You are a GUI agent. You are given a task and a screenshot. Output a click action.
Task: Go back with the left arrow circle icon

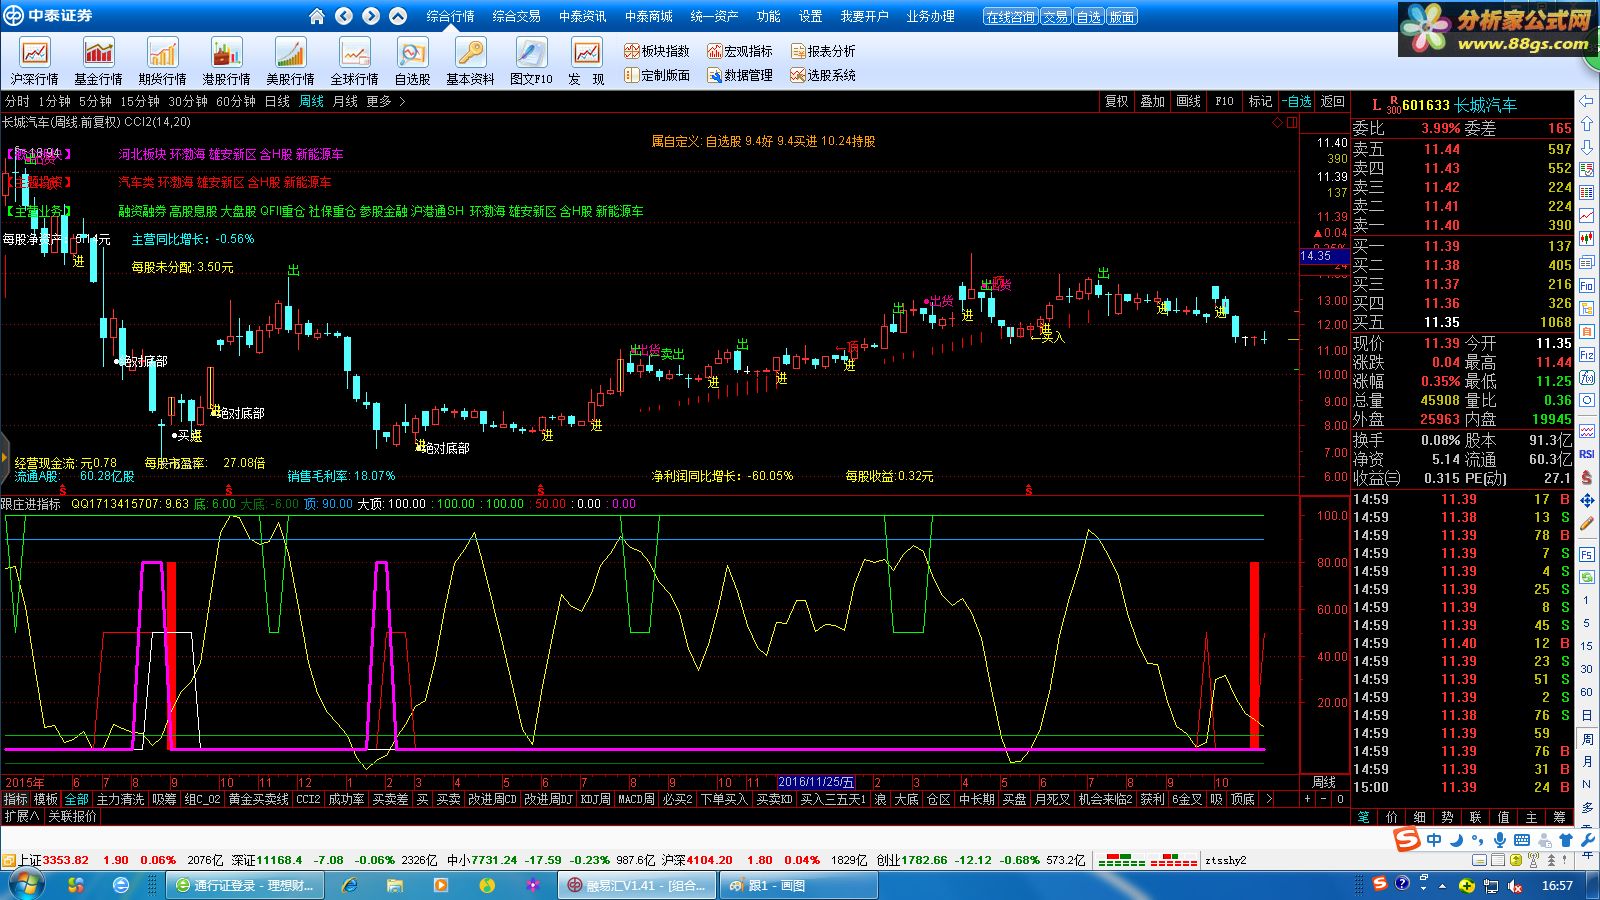pyautogui.click(x=344, y=16)
